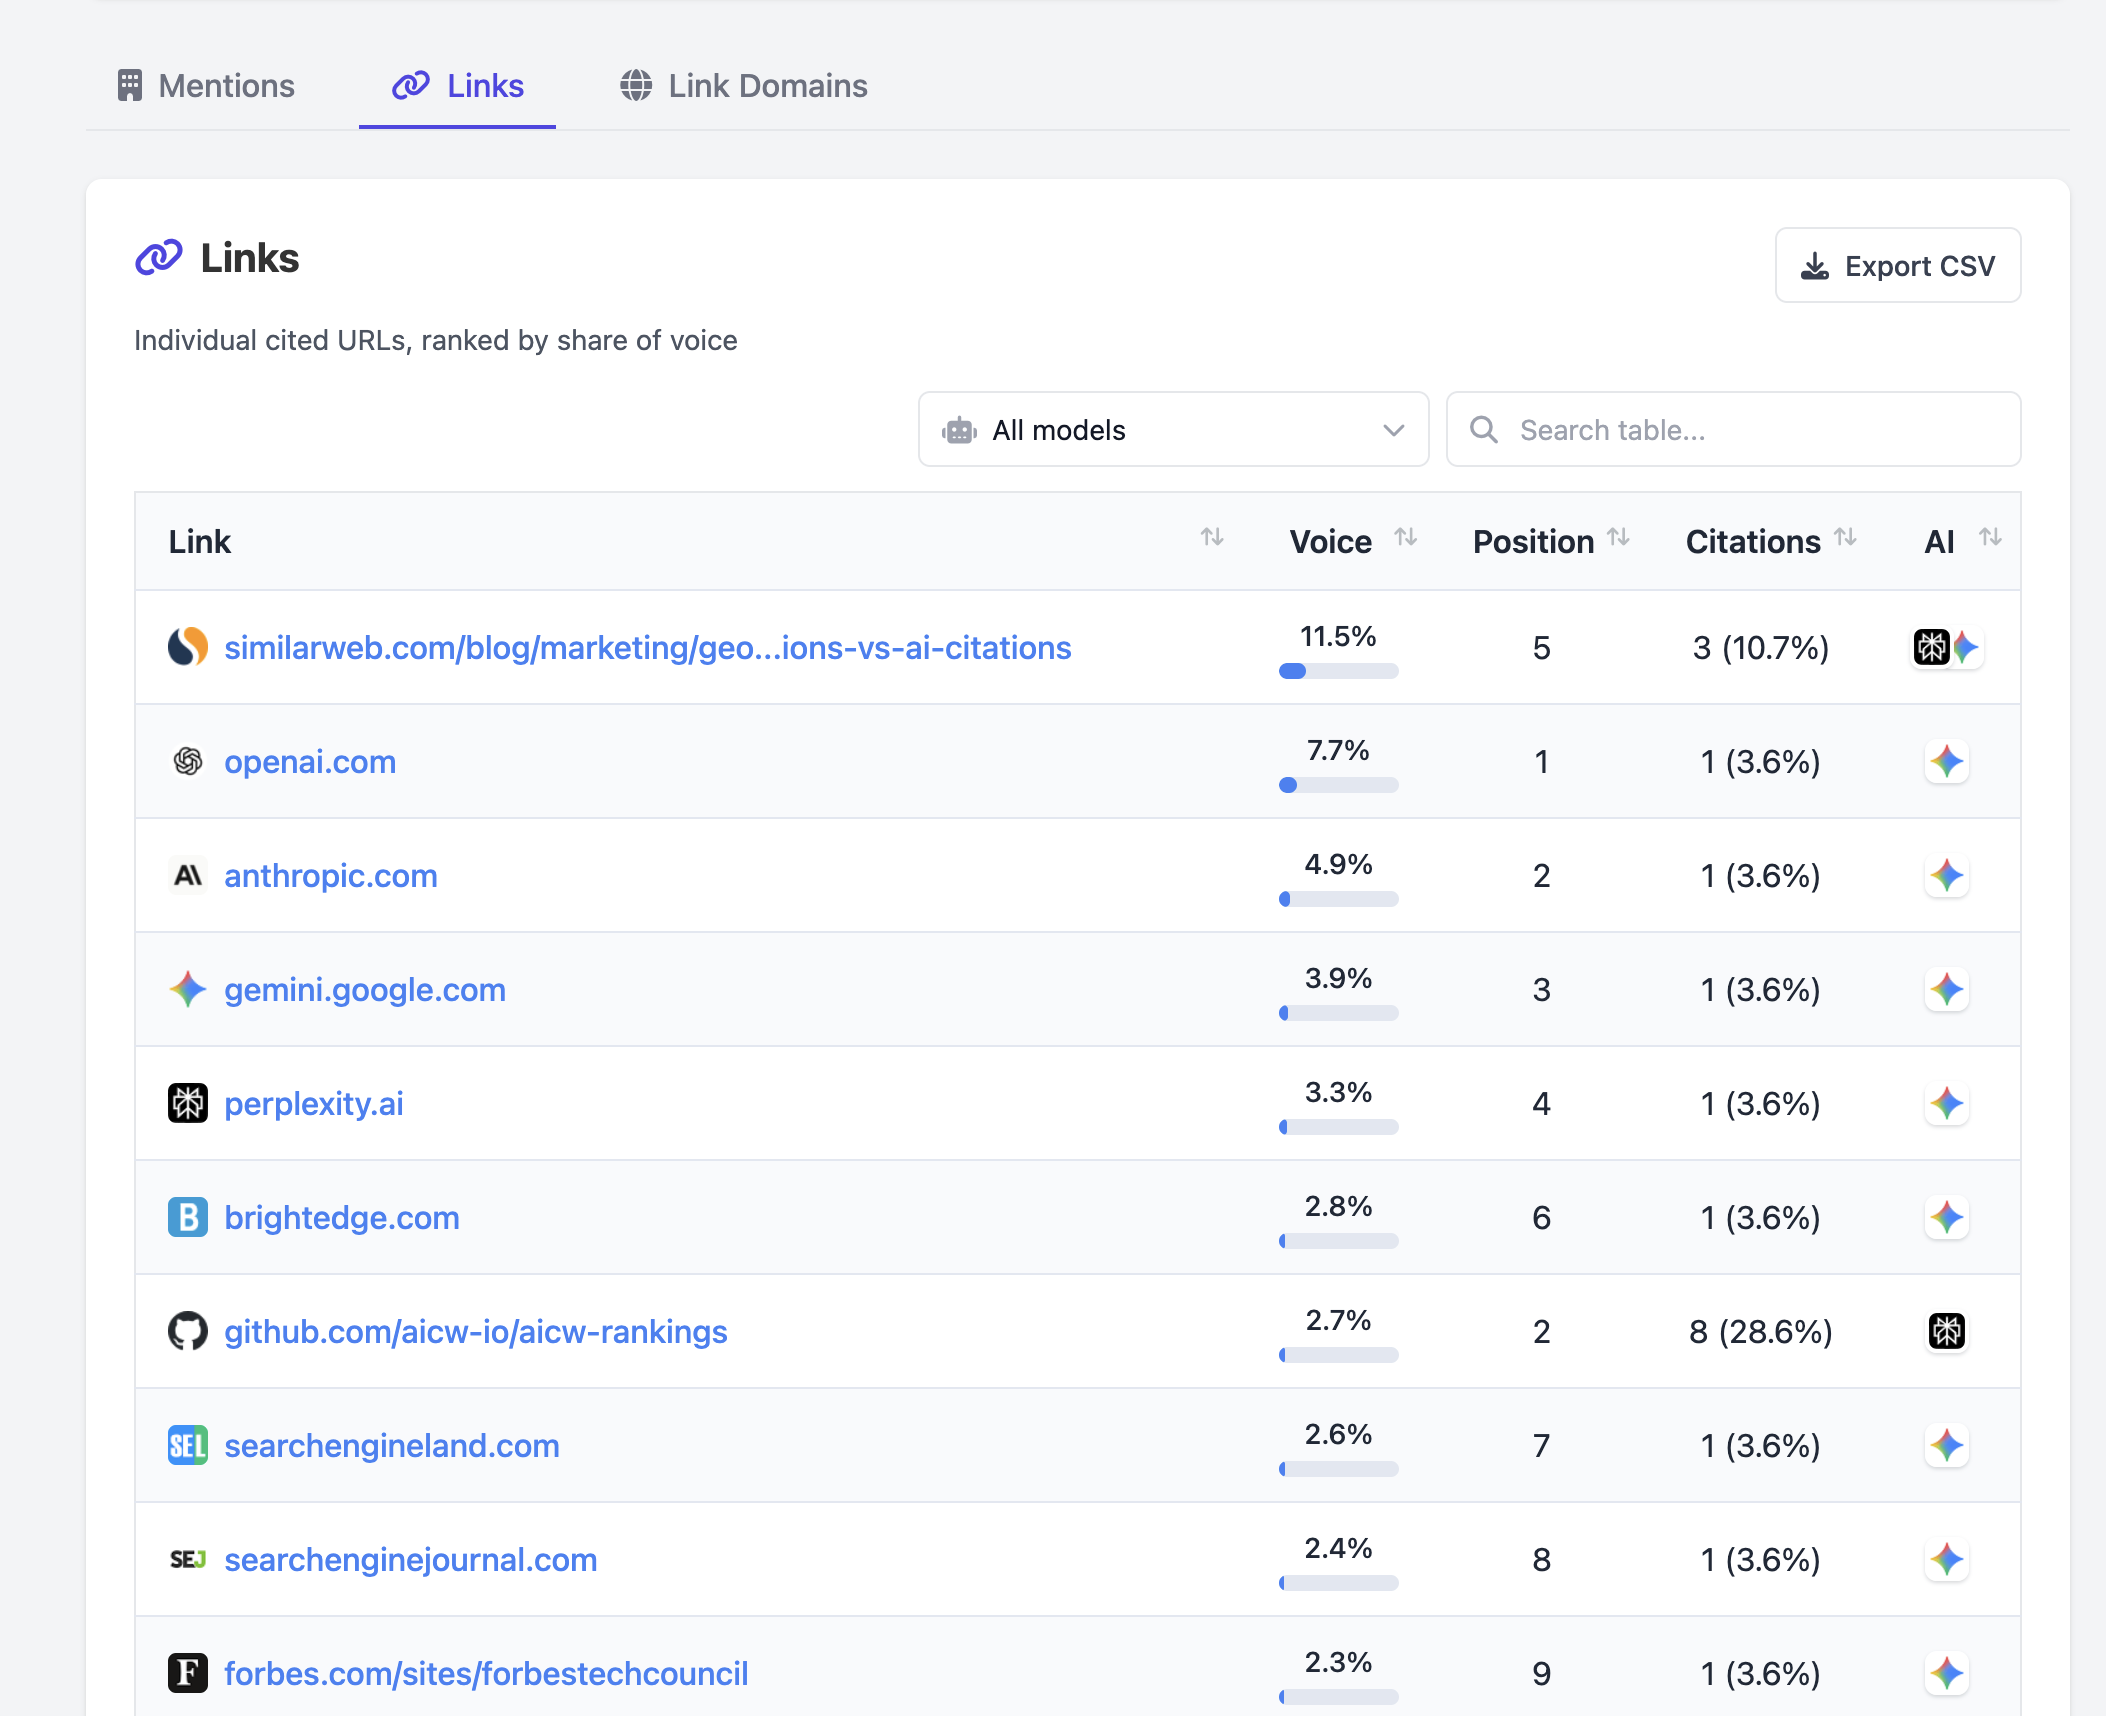Switch to the Mentions tab

pyautogui.click(x=206, y=86)
